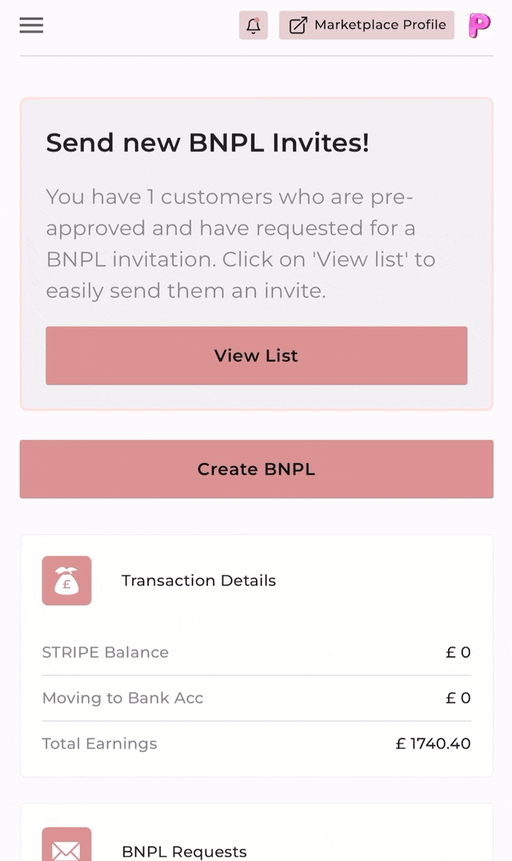Image resolution: width=512 pixels, height=861 pixels.
Task: Open notifications bell icon
Action: (253, 25)
